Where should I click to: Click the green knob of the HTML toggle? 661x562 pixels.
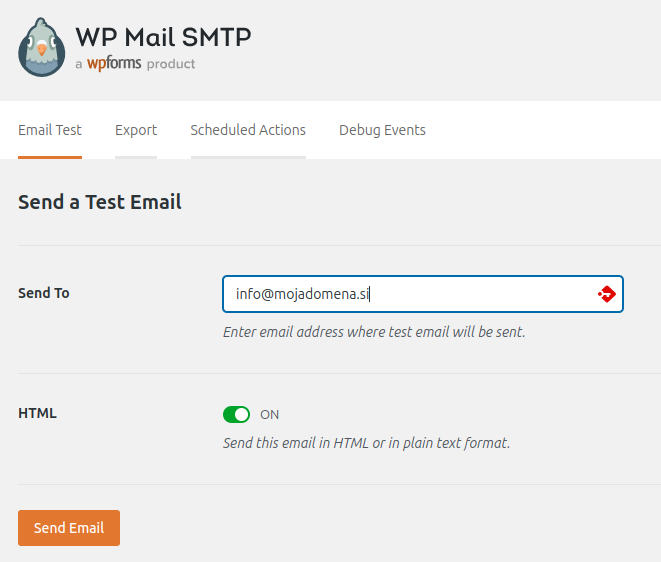click(242, 414)
